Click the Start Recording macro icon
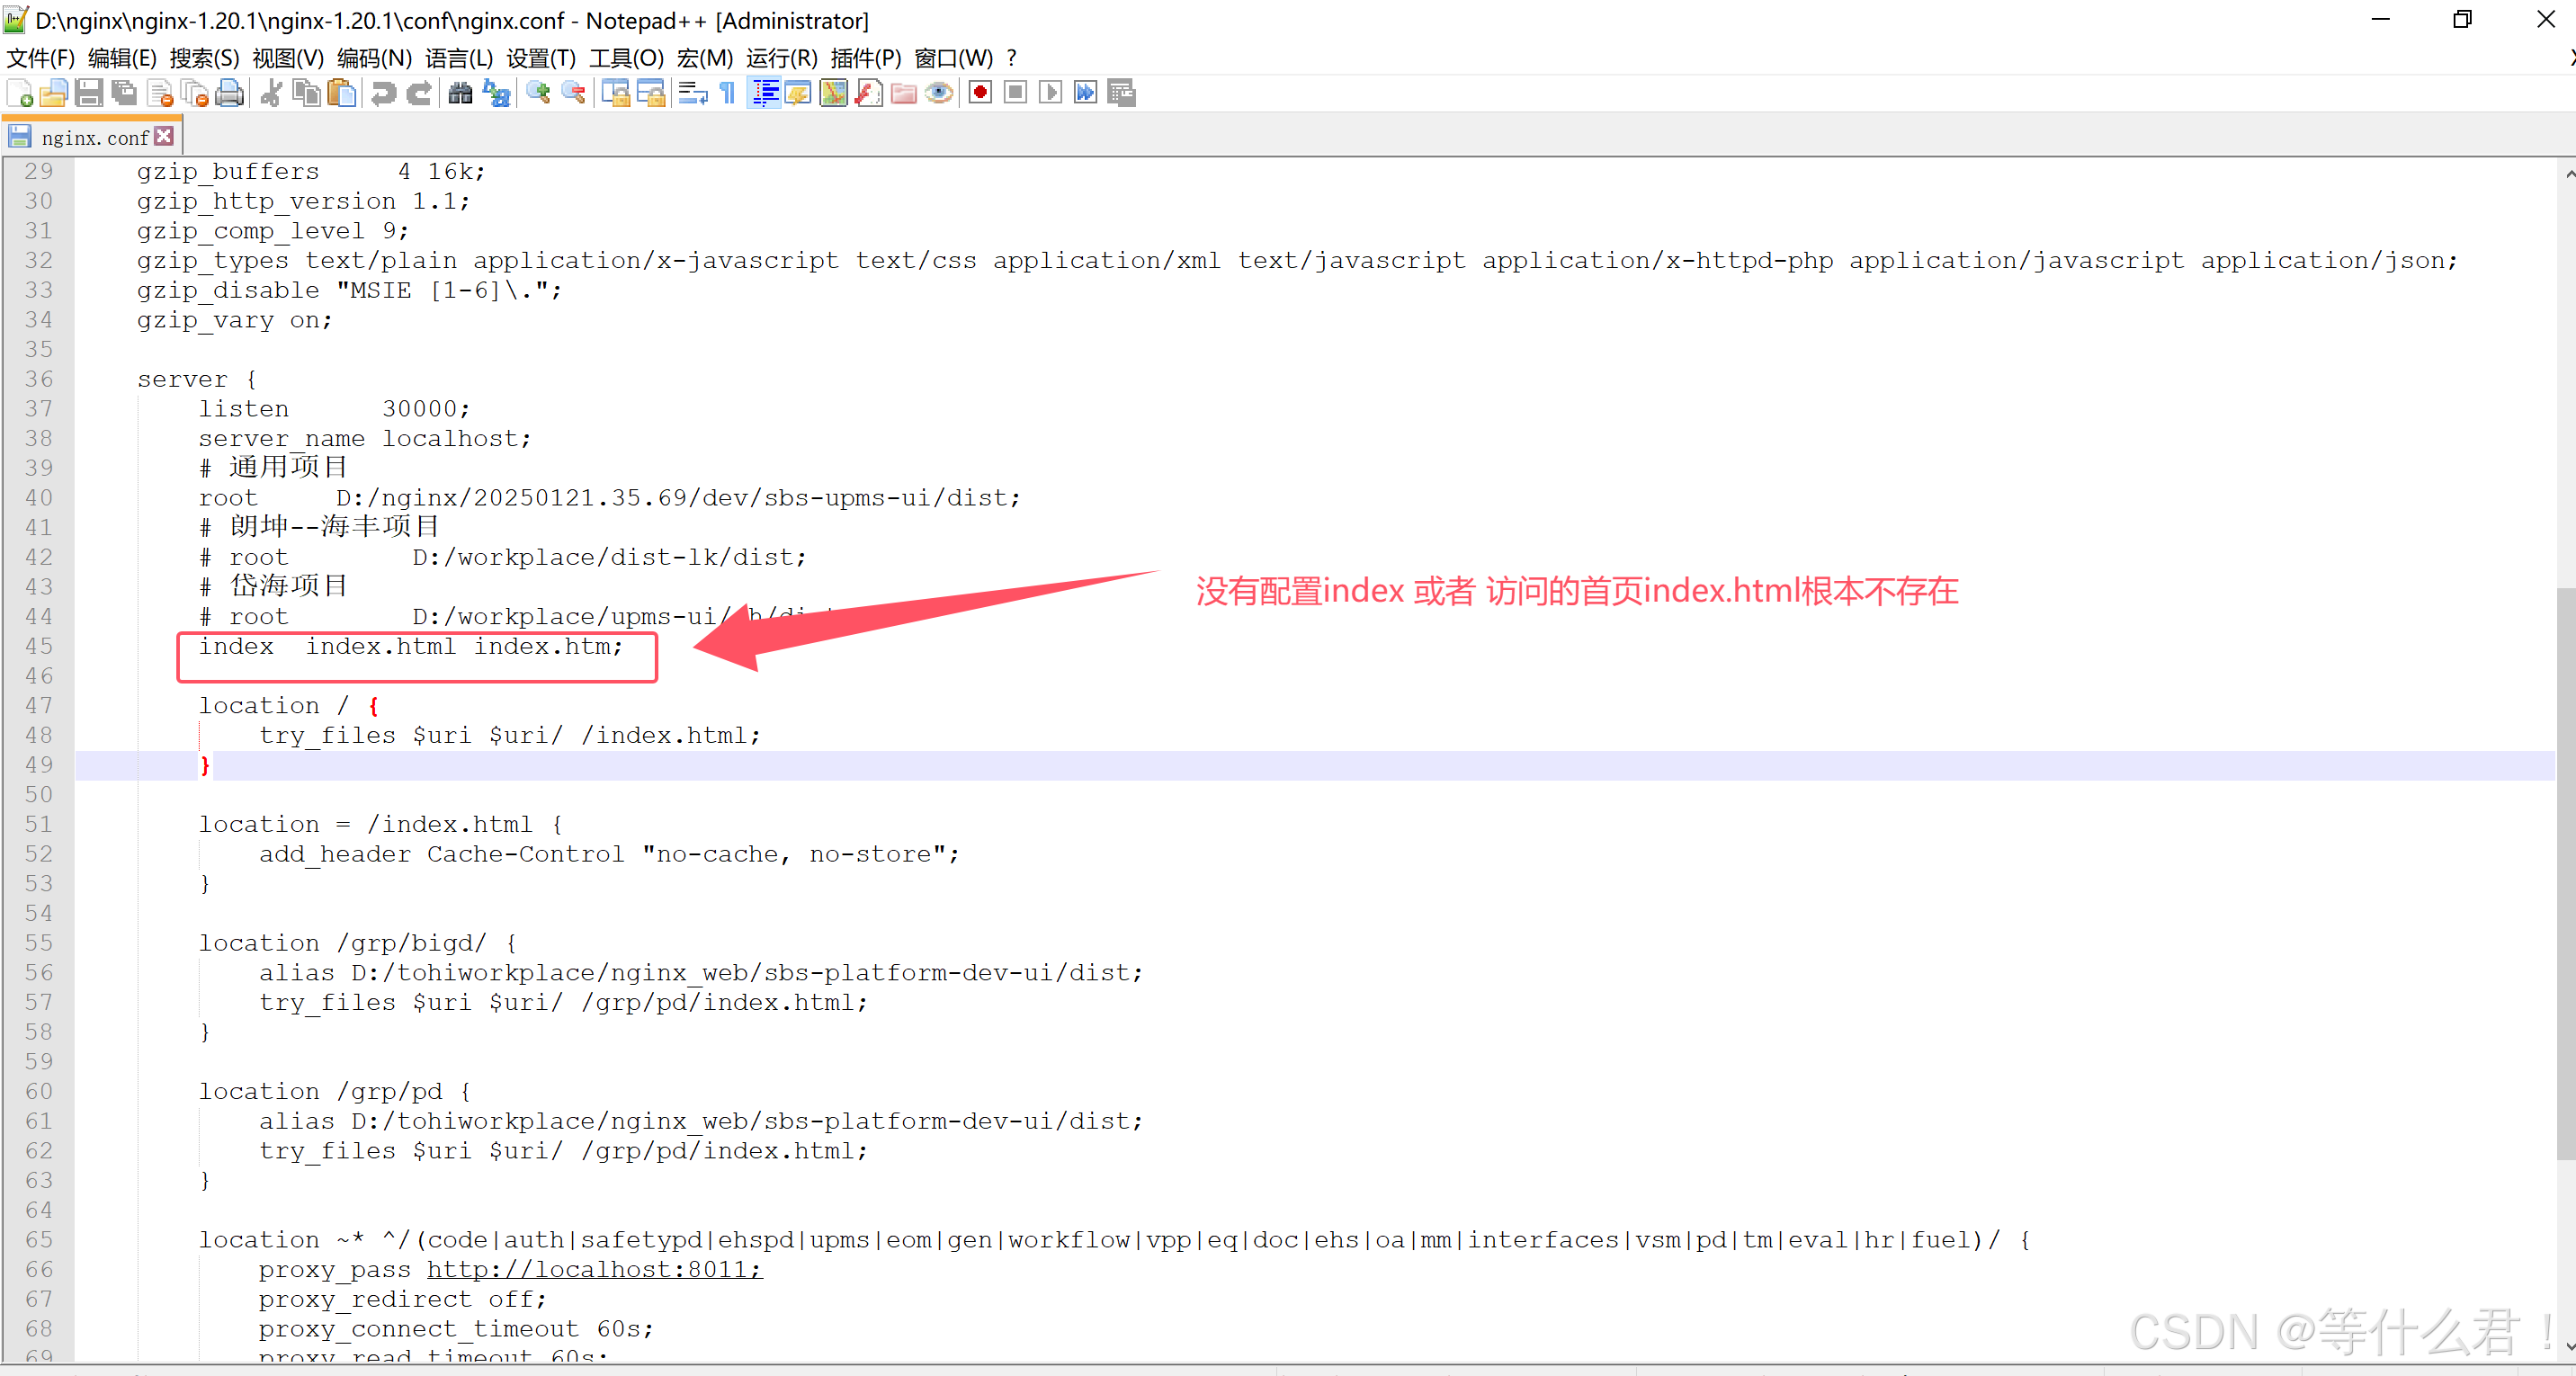 (980, 93)
